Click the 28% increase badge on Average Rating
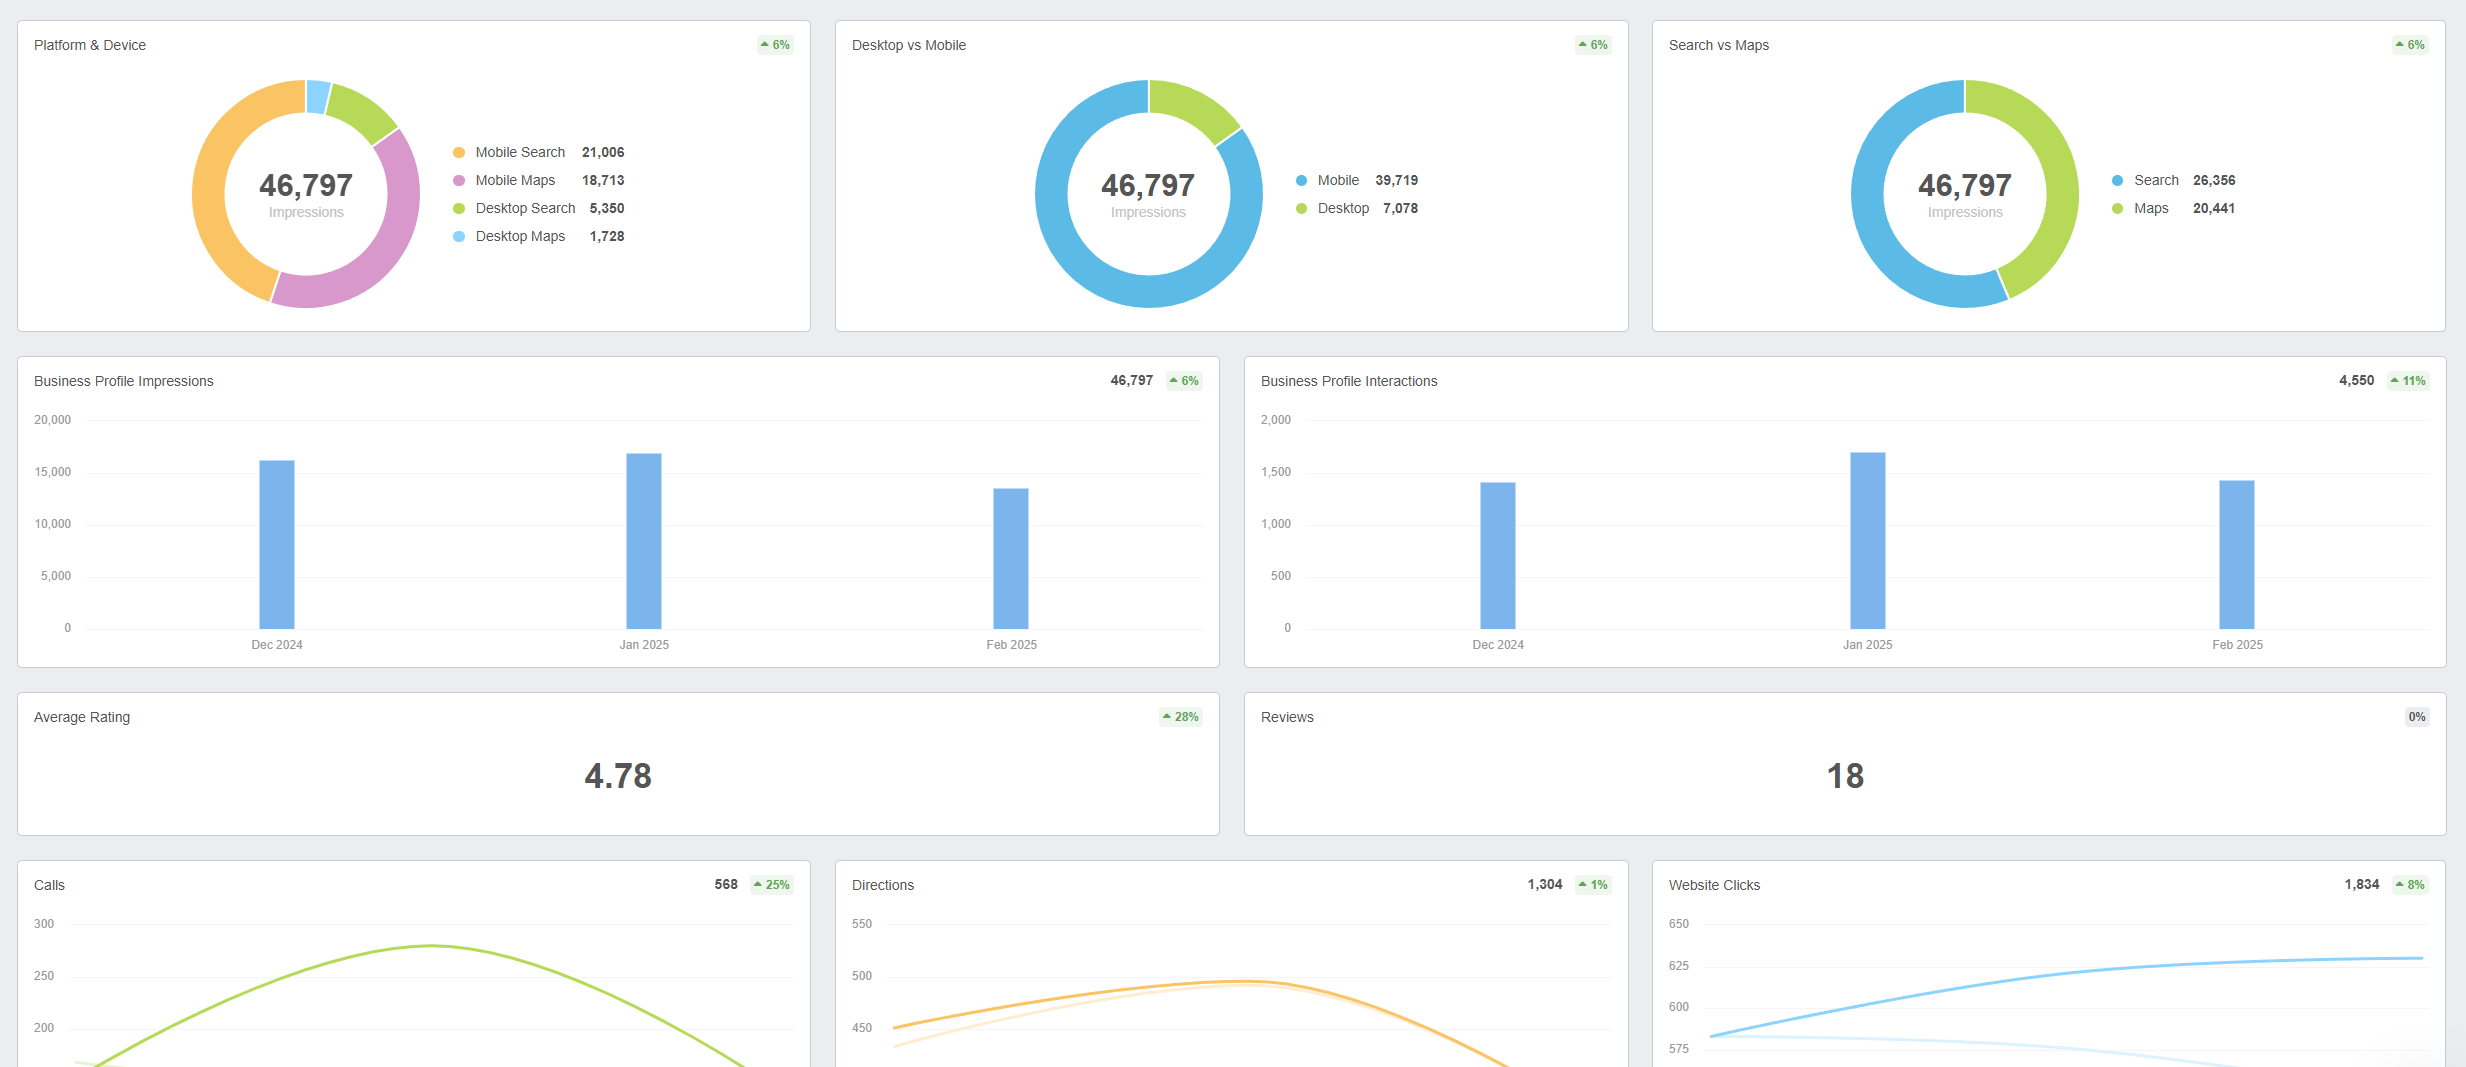The image size is (2466, 1067). point(1180,717)
